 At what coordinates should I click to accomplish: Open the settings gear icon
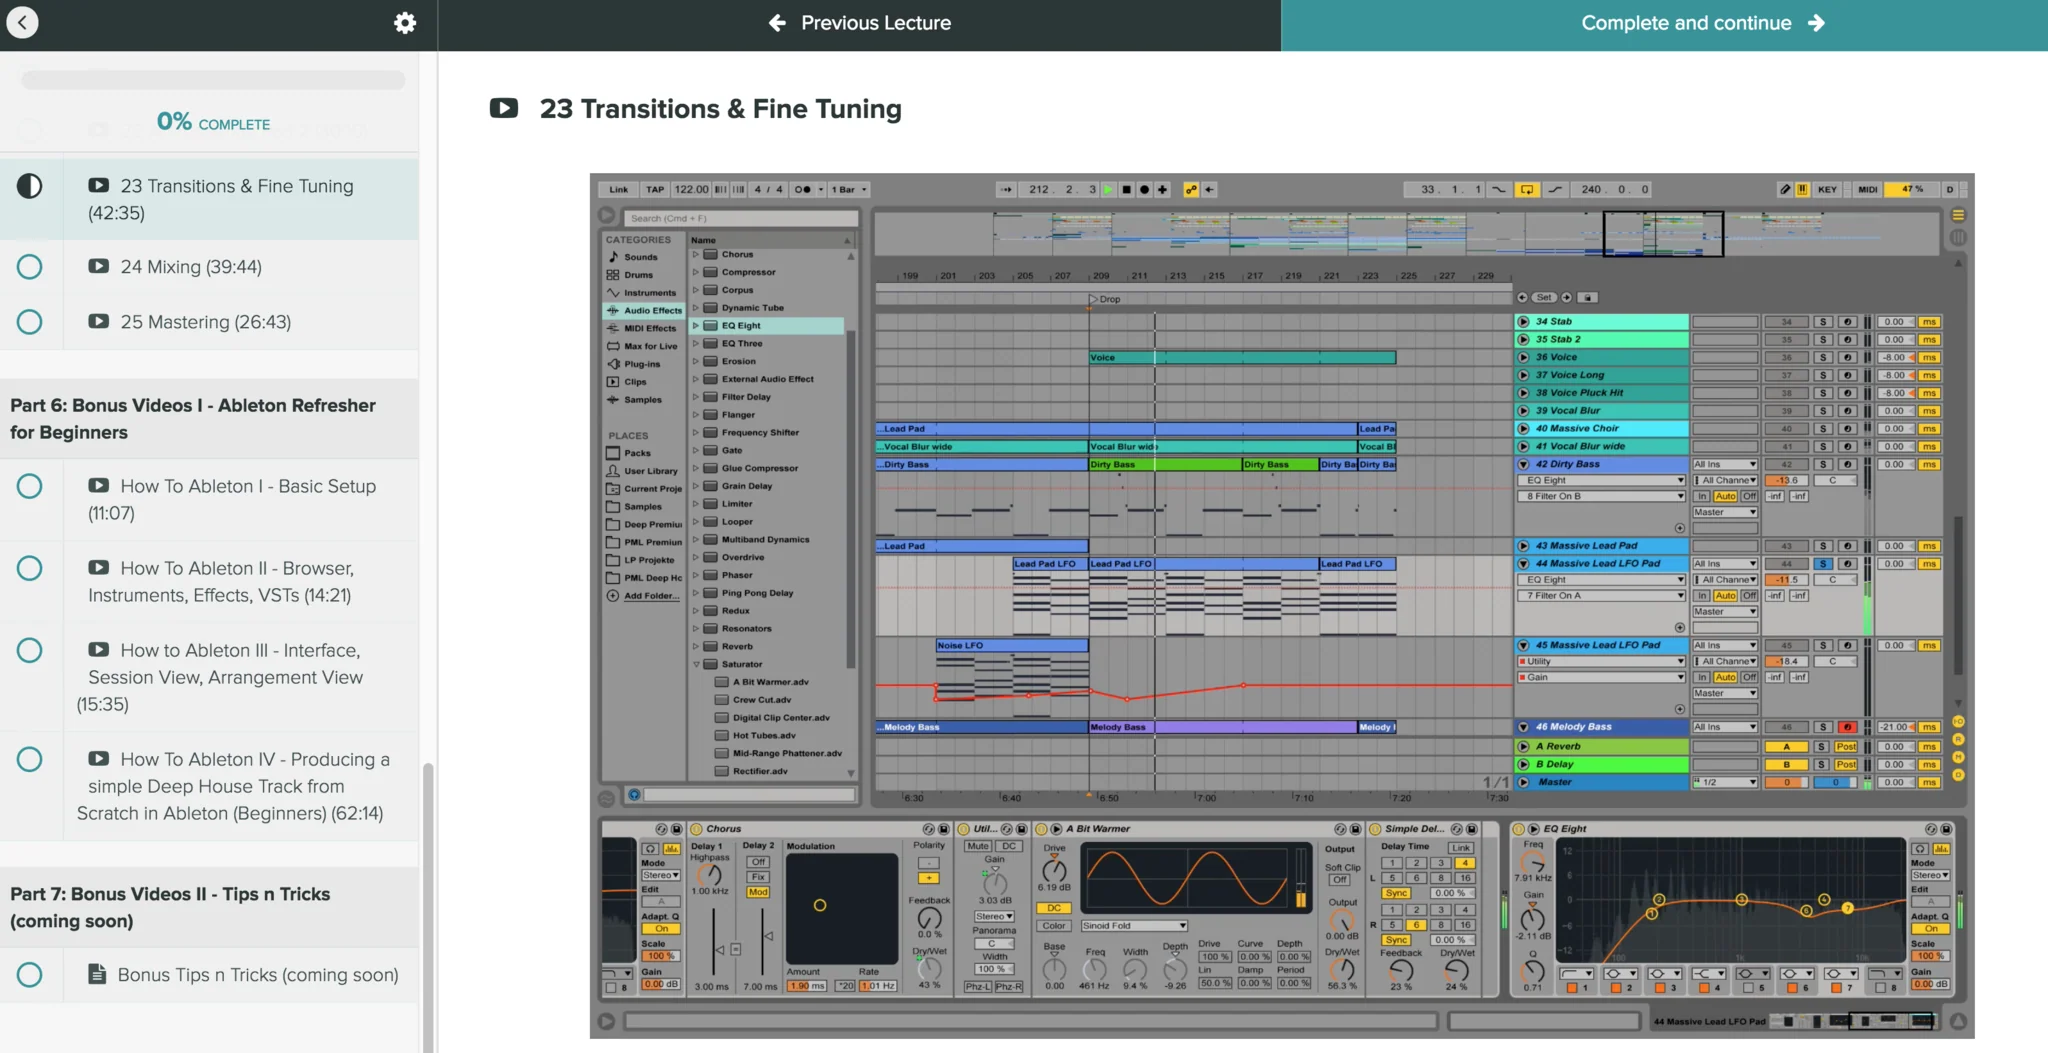coord(404,23)
